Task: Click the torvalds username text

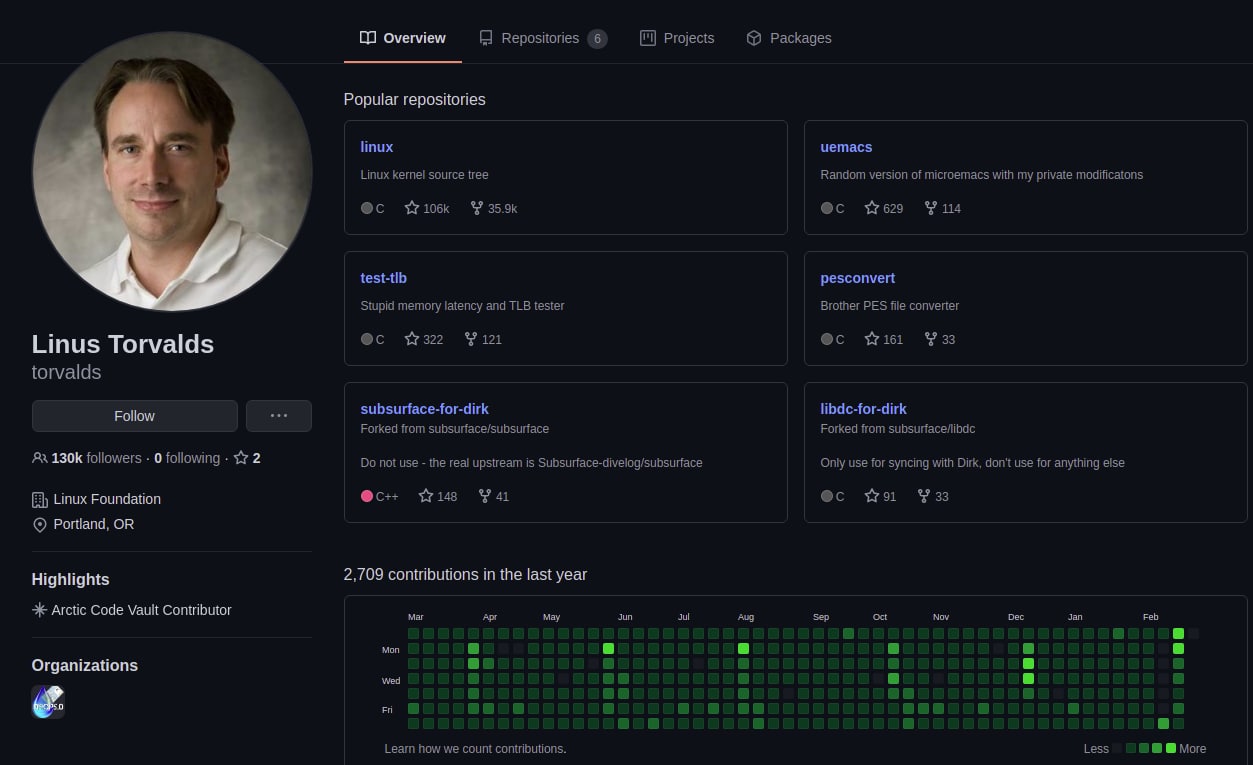Action: click(66, 372)
